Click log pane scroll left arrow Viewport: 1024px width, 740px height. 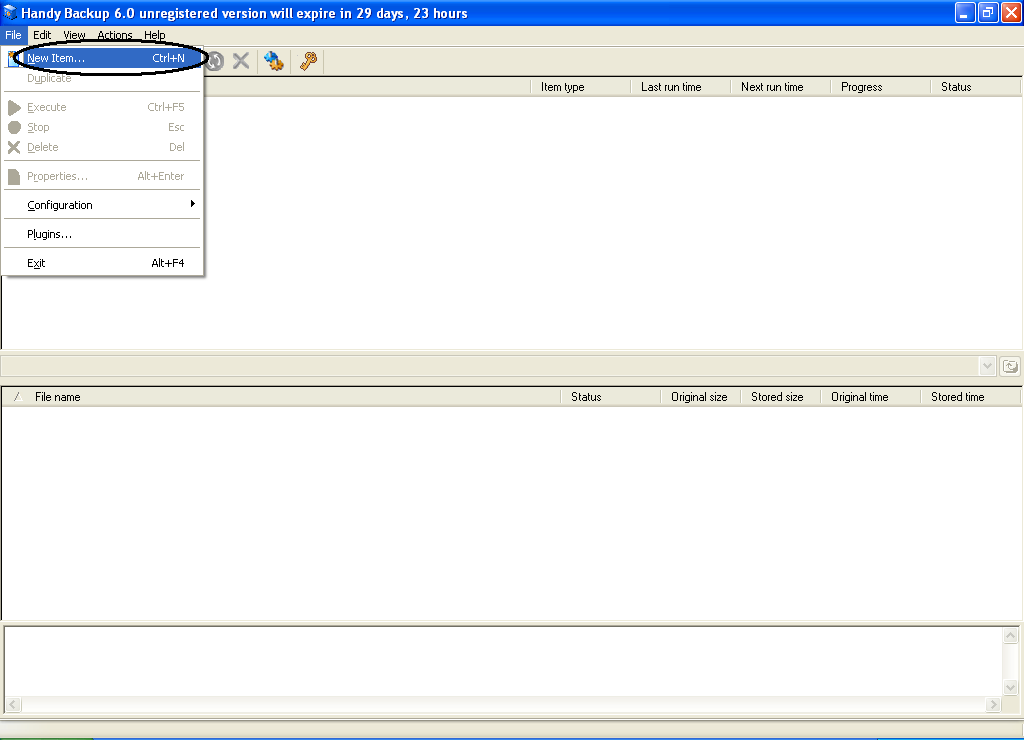click(13, 704)
